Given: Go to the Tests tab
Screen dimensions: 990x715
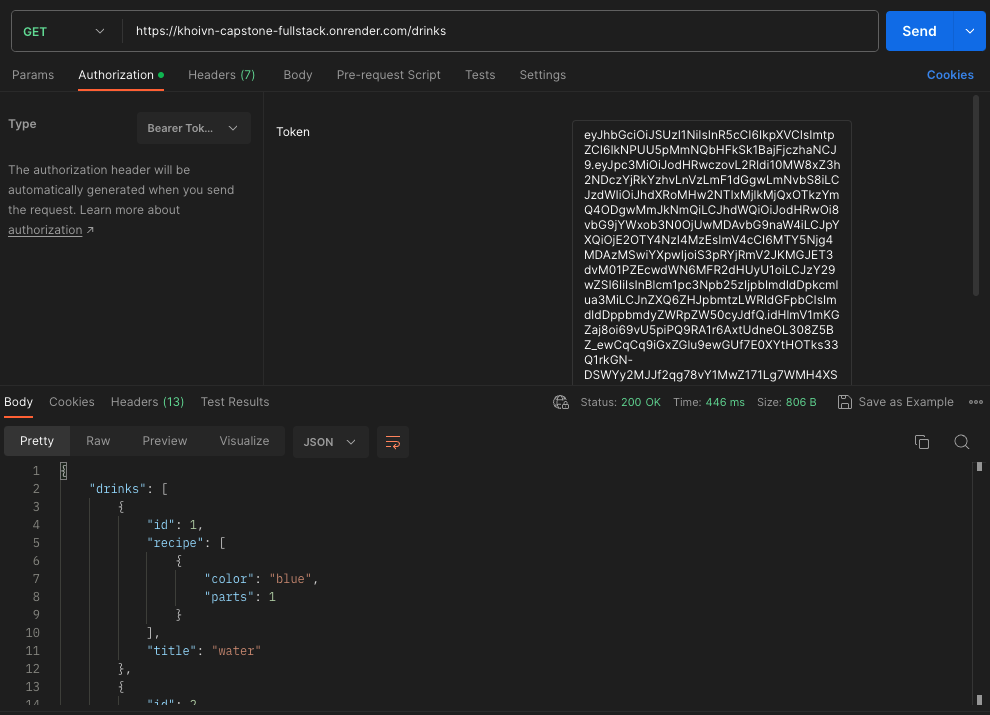Looking at the screenshot, I should coord(480,75).
